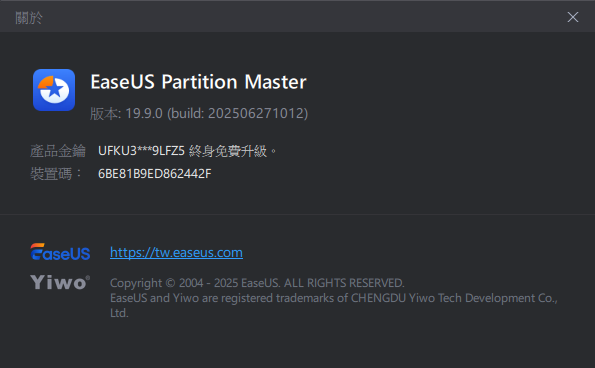595x368 pixels.
Task: Click the build number 202506271012
Action: coord(256,113)
